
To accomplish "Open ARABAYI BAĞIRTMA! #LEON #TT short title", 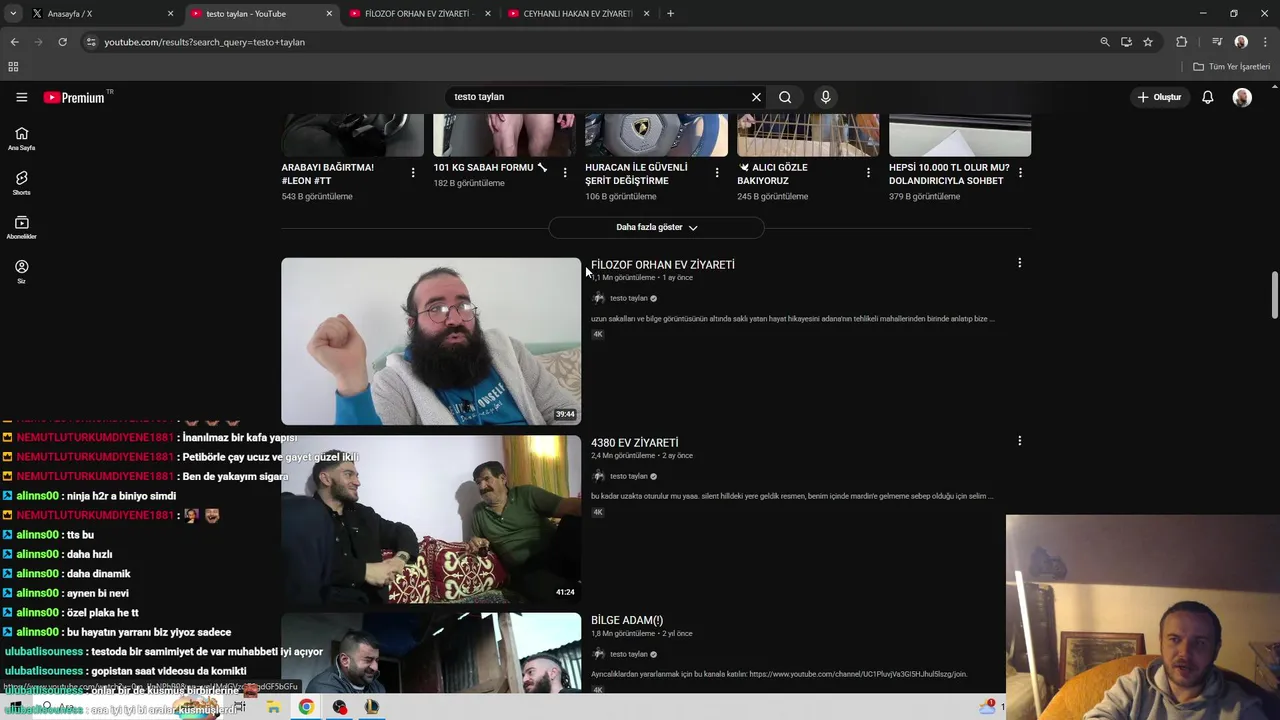I will 328,174.
